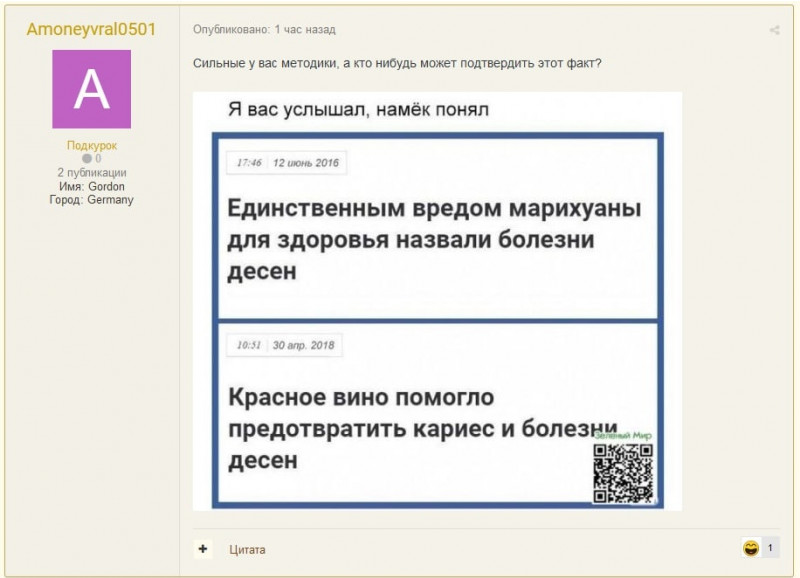Image resolution: width=800 pixels, height=578 pixels.
Task: Click the "Город: Germany" profile field
Action: (91, 200)
